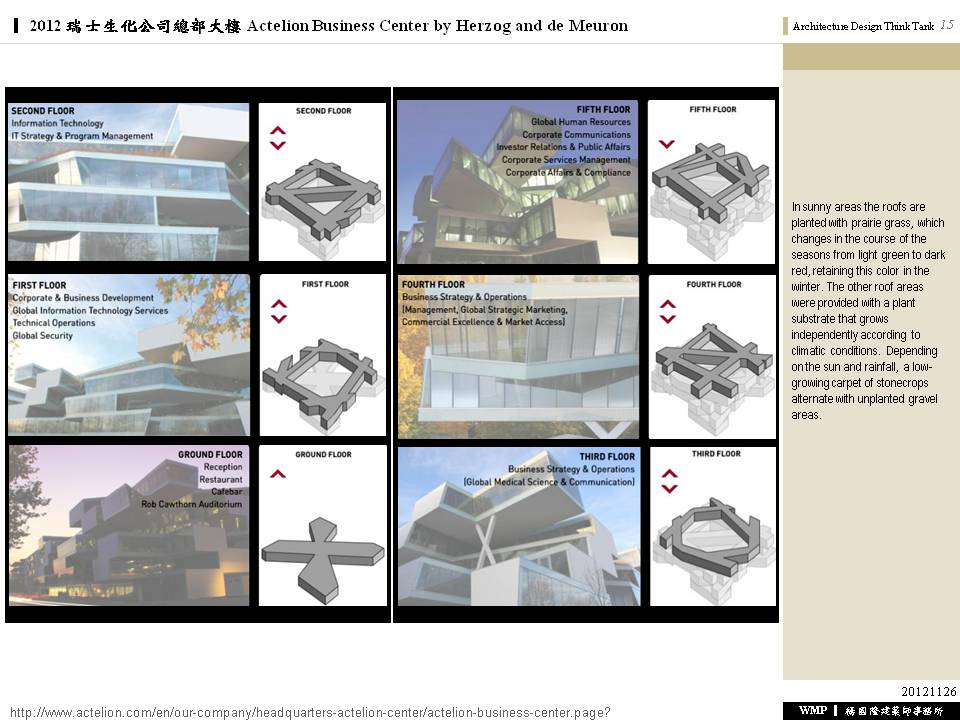
Task: Open the Second Floor Information Technology photo
Action: (129, 182)
